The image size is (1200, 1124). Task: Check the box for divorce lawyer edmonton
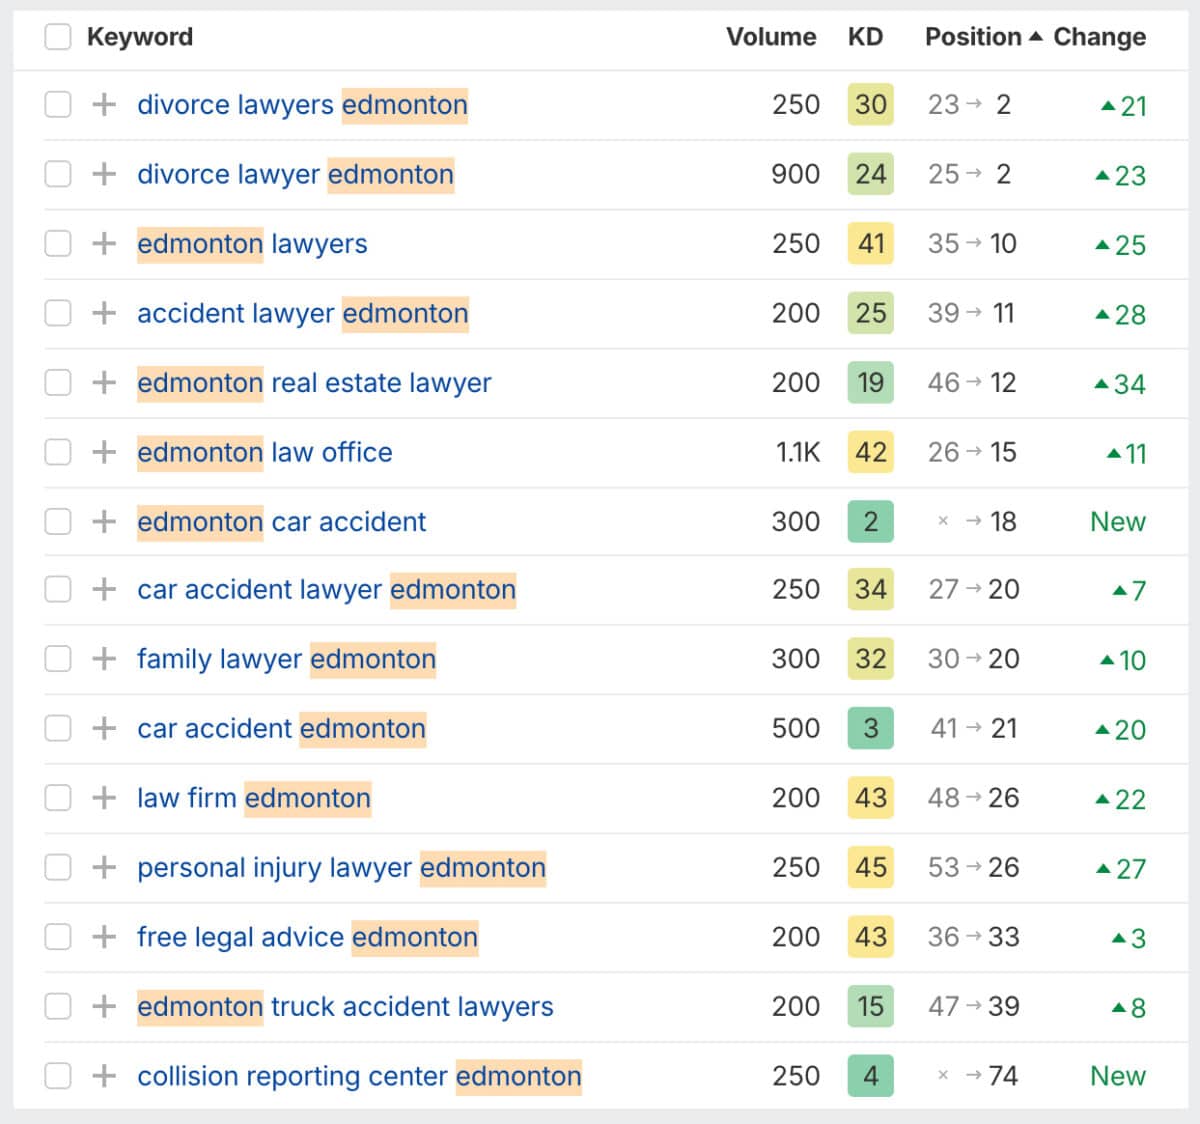coord(58,174)
